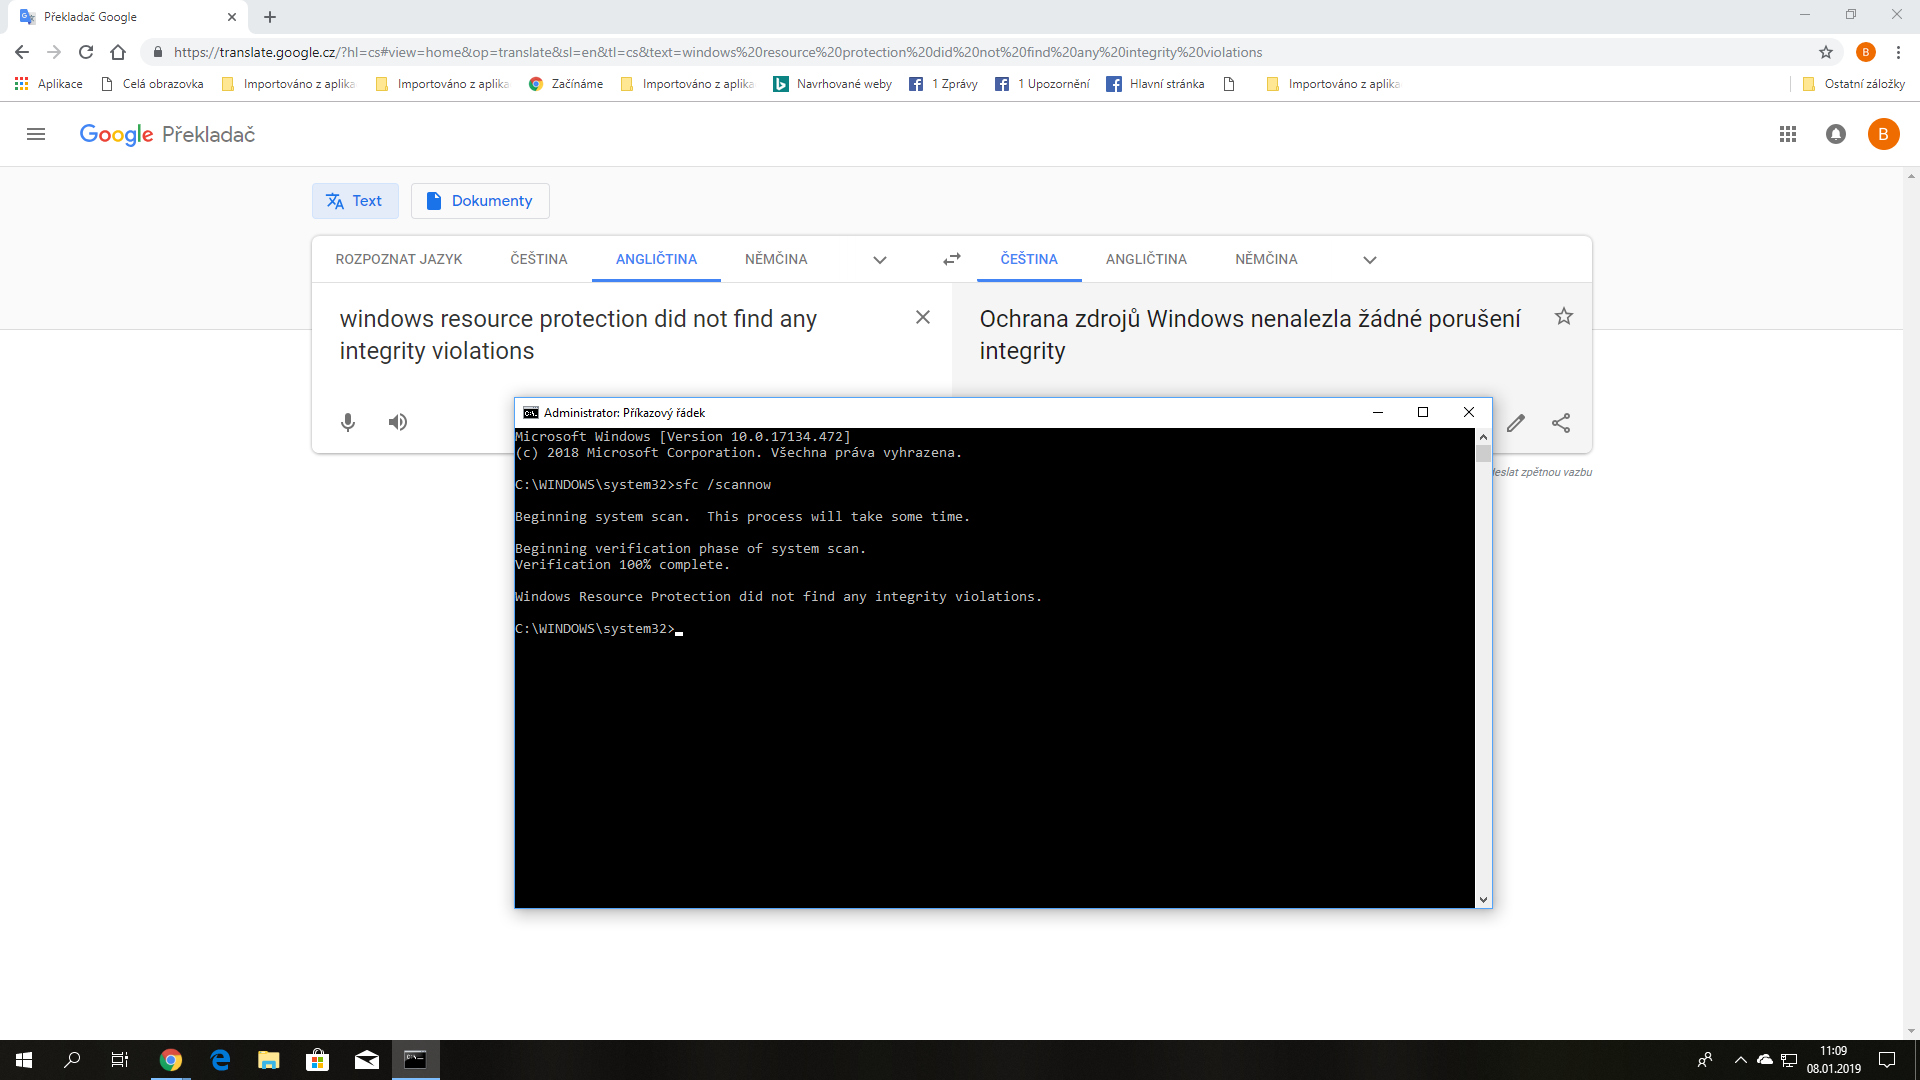Share the translation via share icon
The image size is (1920, 1080).
coord(1561,423)
